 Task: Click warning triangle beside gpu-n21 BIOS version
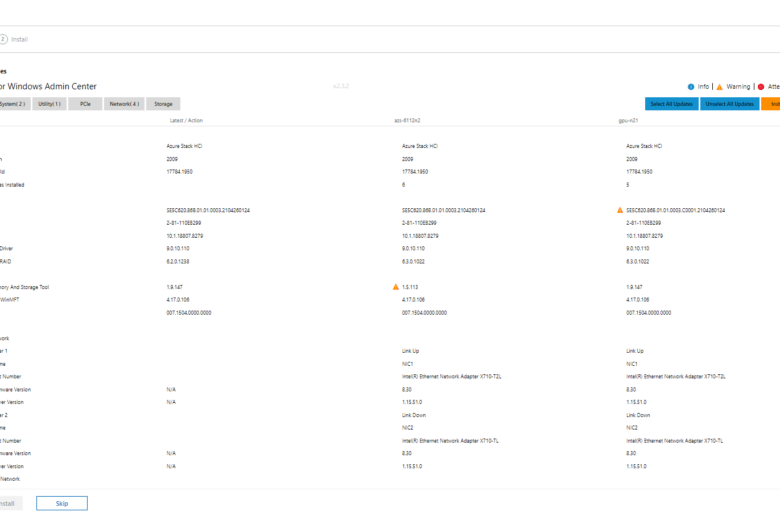(x=620, y=210)
